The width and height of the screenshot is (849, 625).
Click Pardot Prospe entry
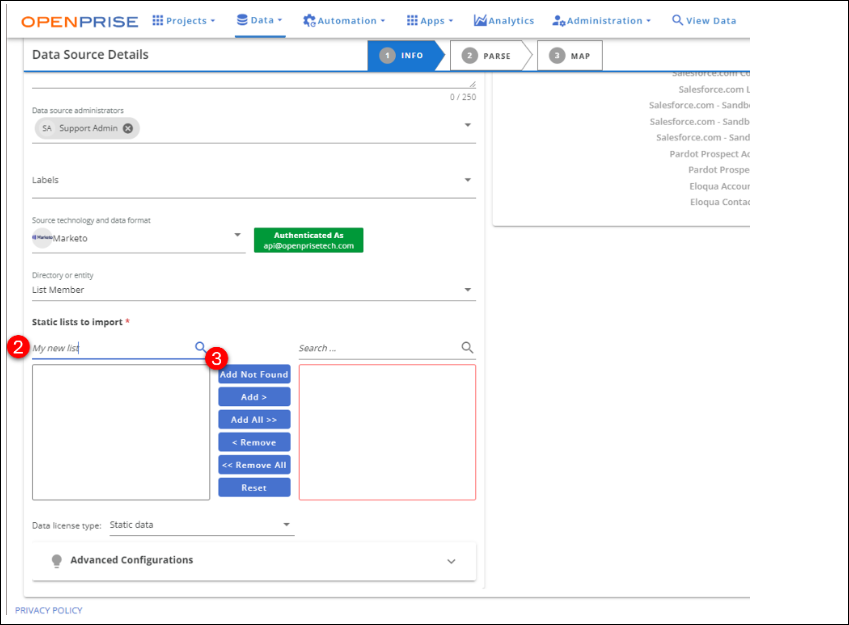click(x=719, y=170)
